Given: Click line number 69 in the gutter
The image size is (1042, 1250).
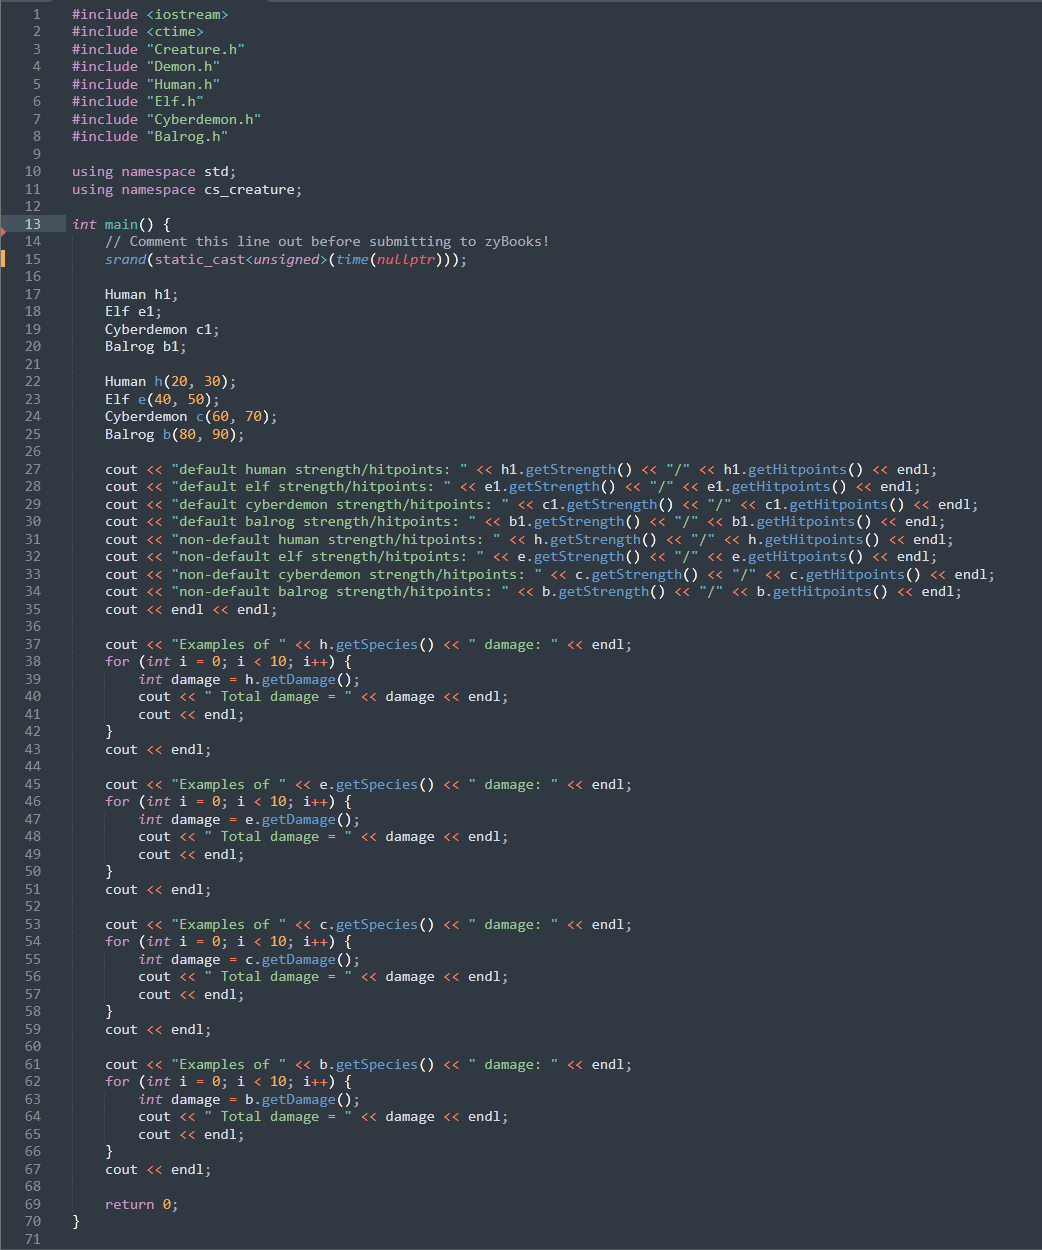Looking at the screenshot, I should (33, 1204).
